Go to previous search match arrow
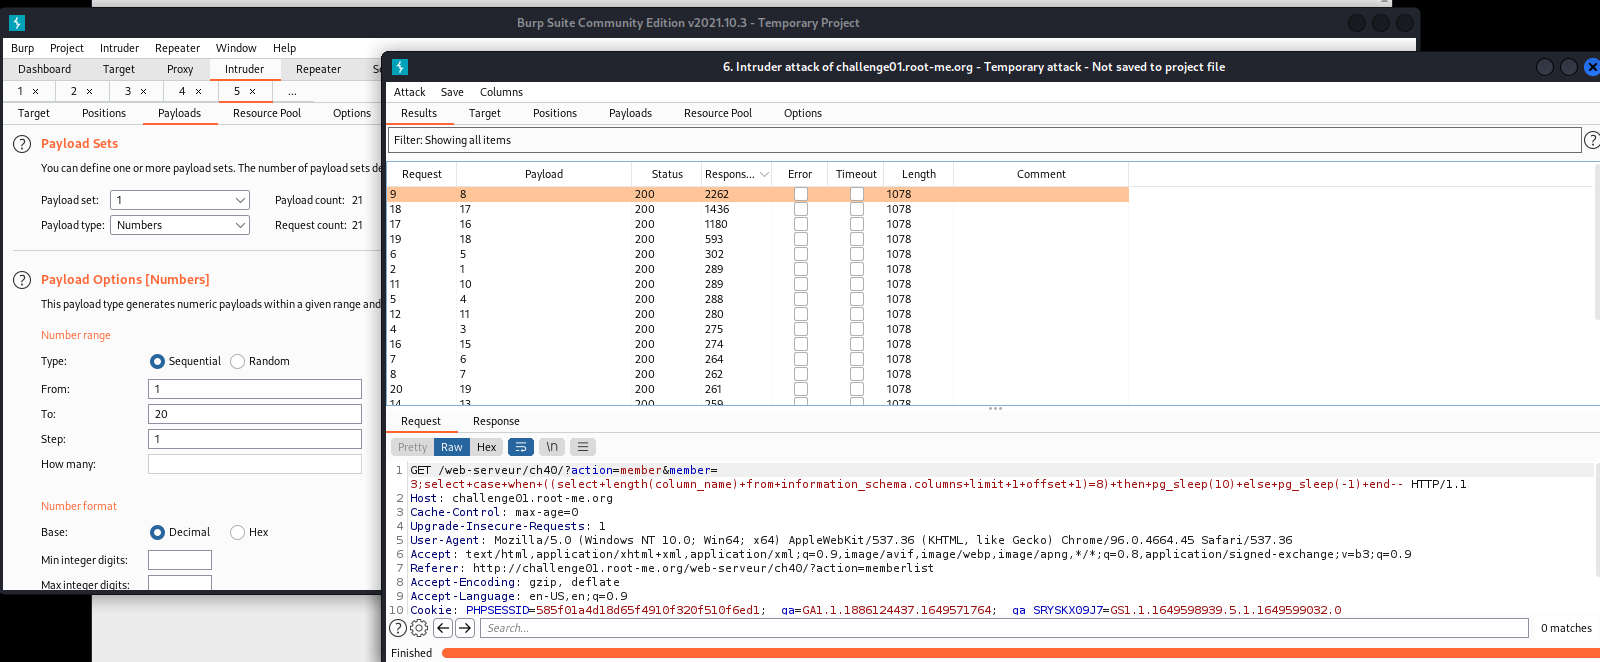 tap(443, 628)
